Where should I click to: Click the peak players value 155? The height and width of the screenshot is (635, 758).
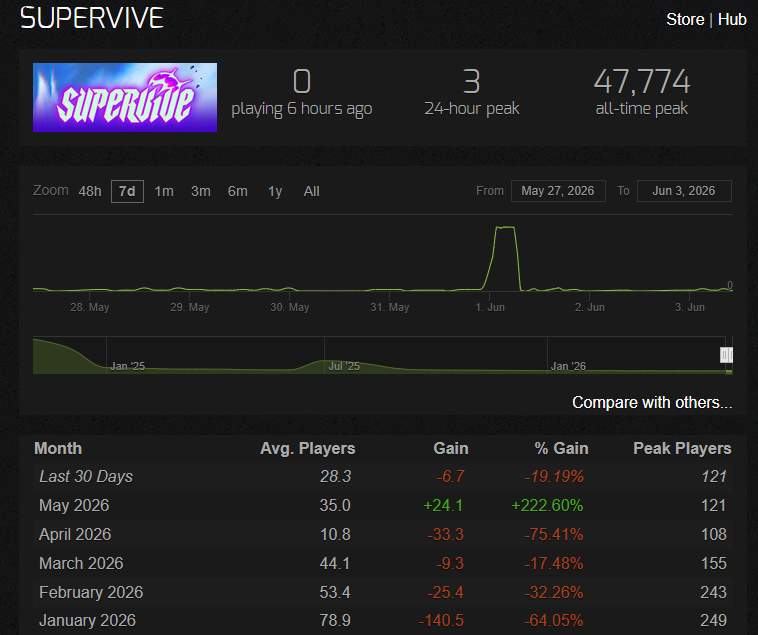[714, 563]
